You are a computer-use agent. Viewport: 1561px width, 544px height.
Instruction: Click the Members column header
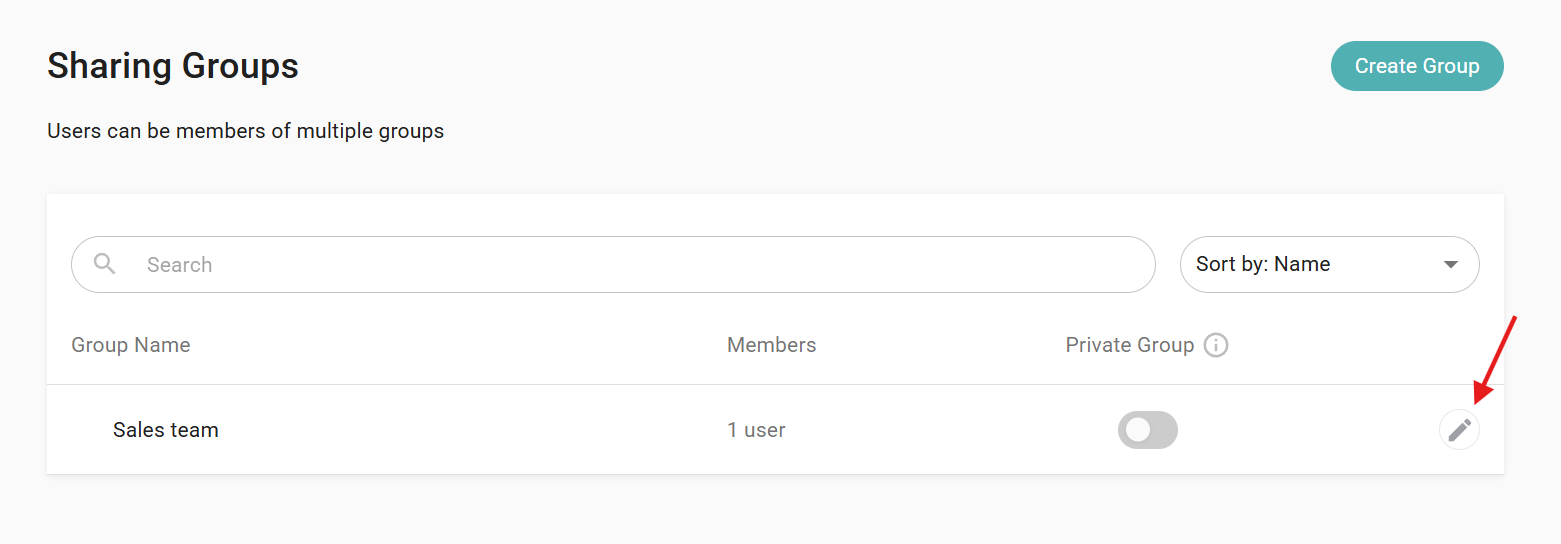point(771,345)
